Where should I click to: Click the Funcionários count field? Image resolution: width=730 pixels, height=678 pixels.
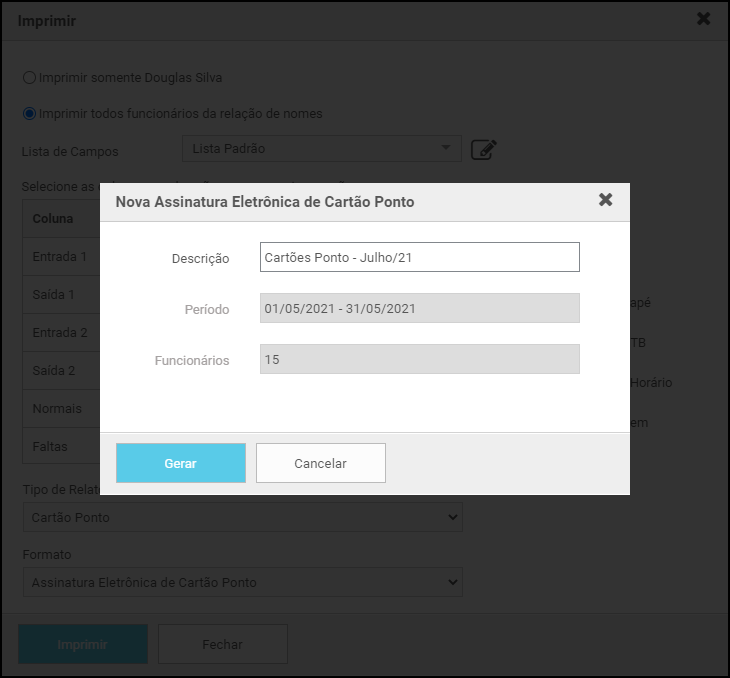pyautogui.click(x=419, y=359)
